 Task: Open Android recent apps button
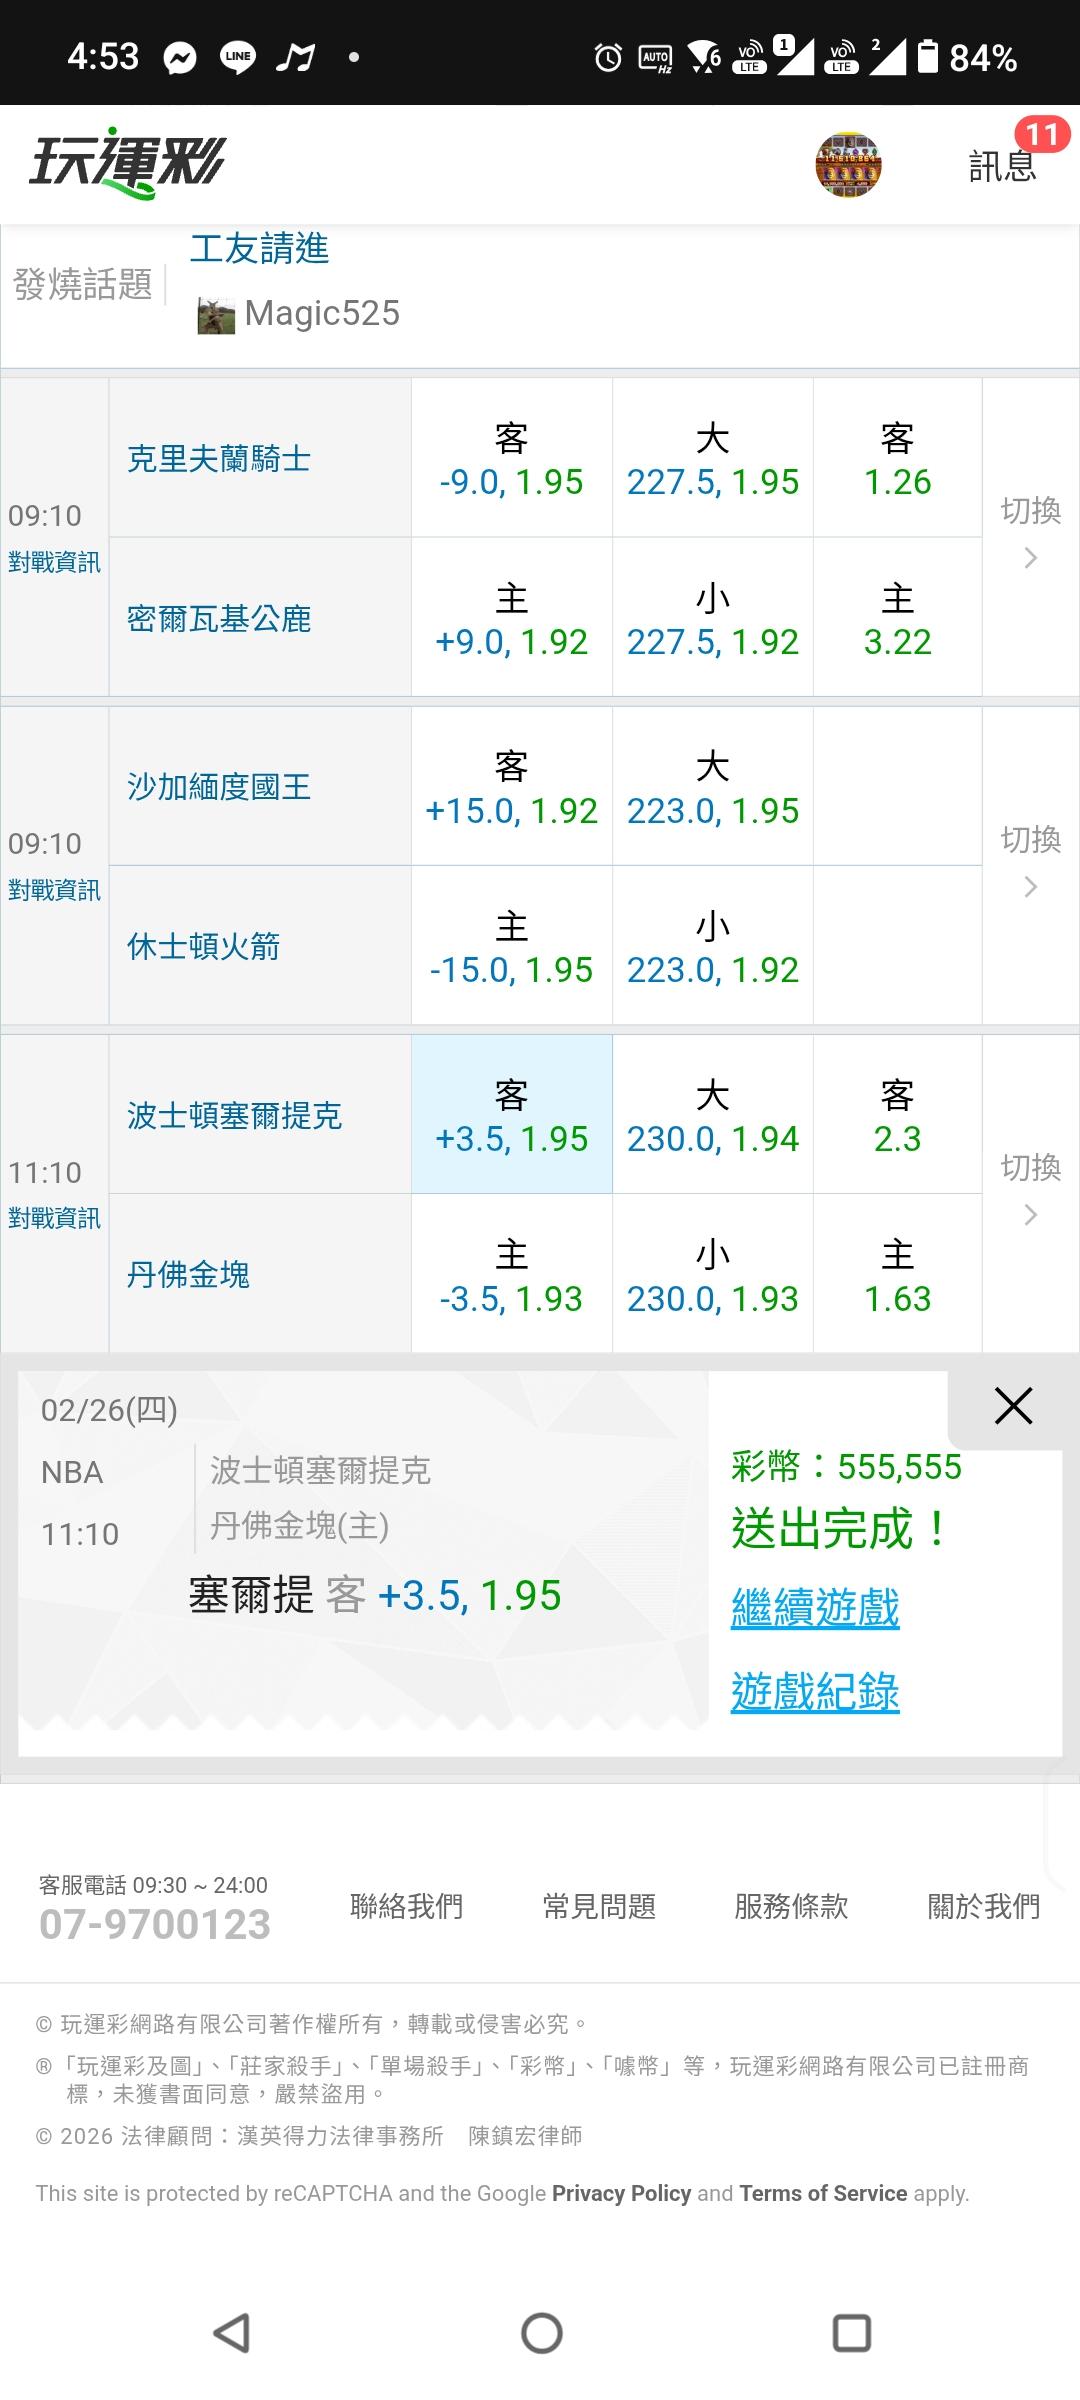(851, 2333)
